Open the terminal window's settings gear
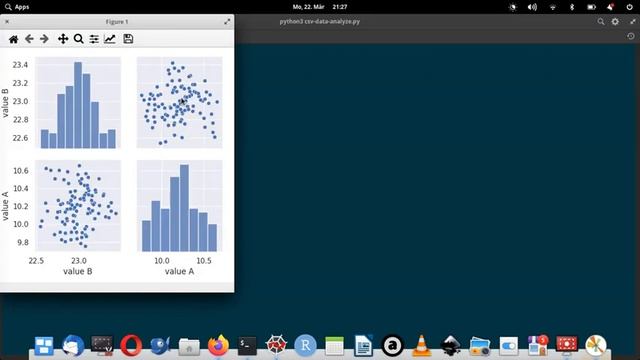This screenshot has height=360, width=640. (x=615, y=22)
